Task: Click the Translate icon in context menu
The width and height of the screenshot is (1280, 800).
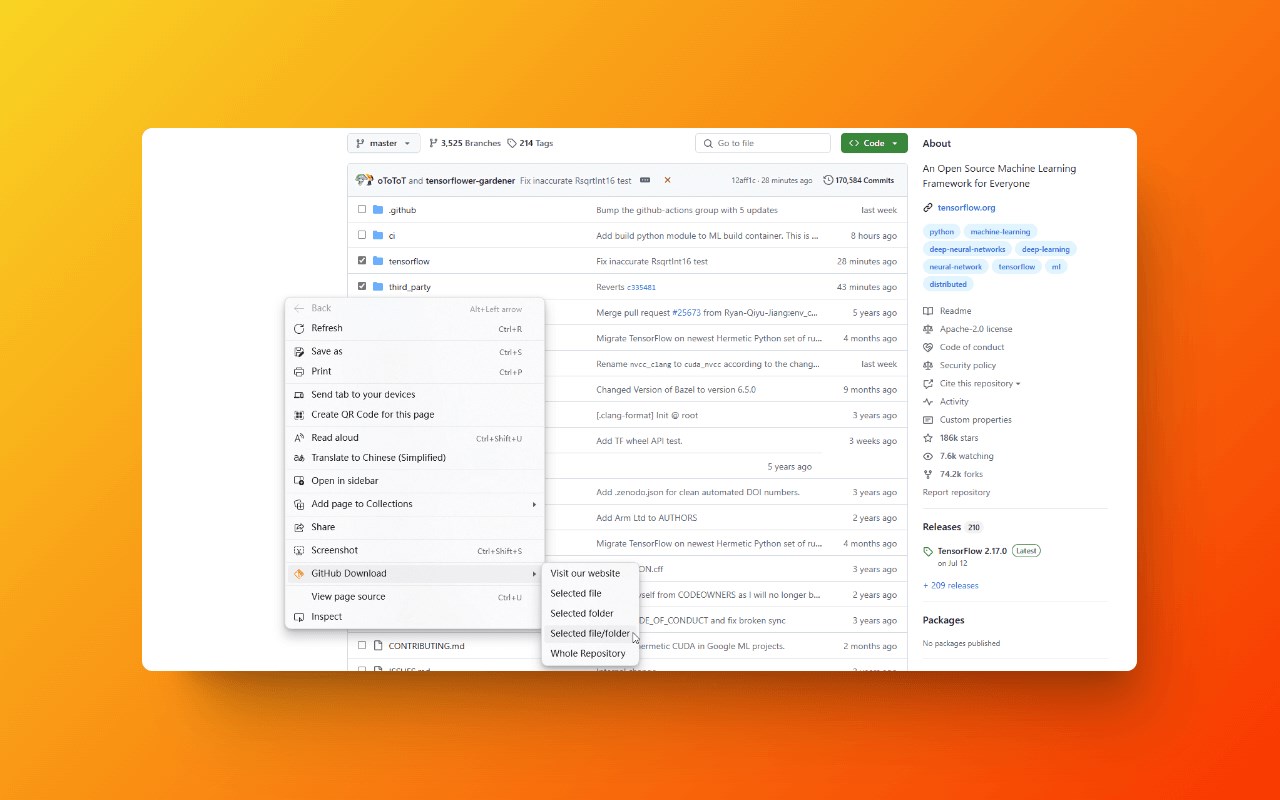Action: pos(299,457)
